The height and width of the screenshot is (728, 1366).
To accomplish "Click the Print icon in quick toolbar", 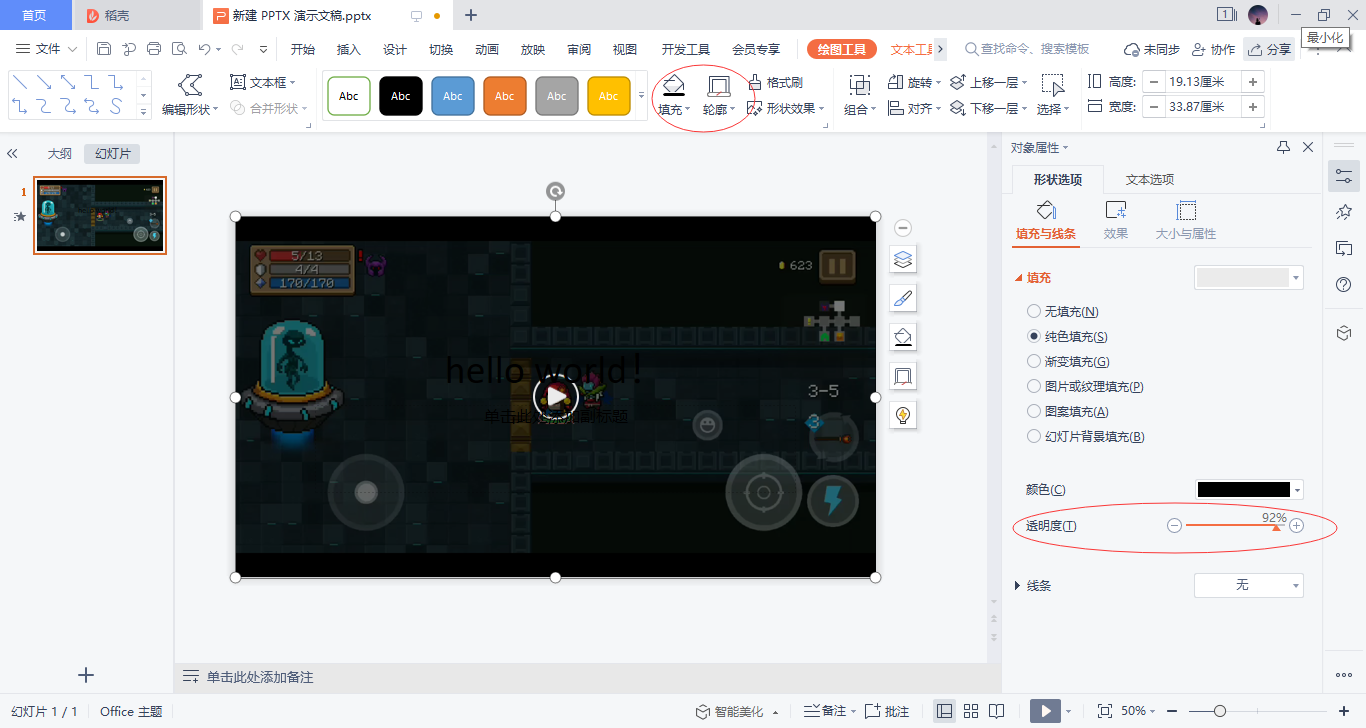I will coord(154,49).
